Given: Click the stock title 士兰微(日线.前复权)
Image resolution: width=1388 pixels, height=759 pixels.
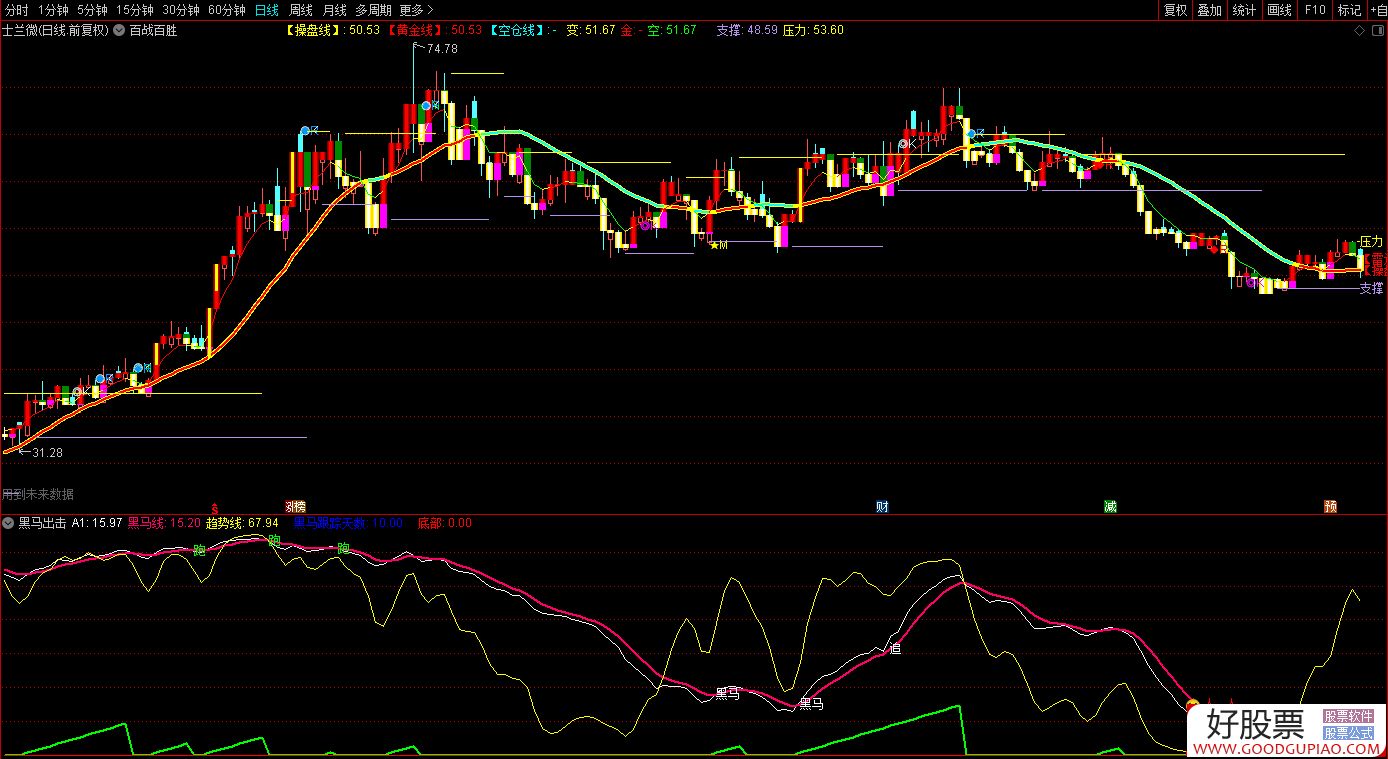Looking at the screenshot, I should click(x=56, y=30).
